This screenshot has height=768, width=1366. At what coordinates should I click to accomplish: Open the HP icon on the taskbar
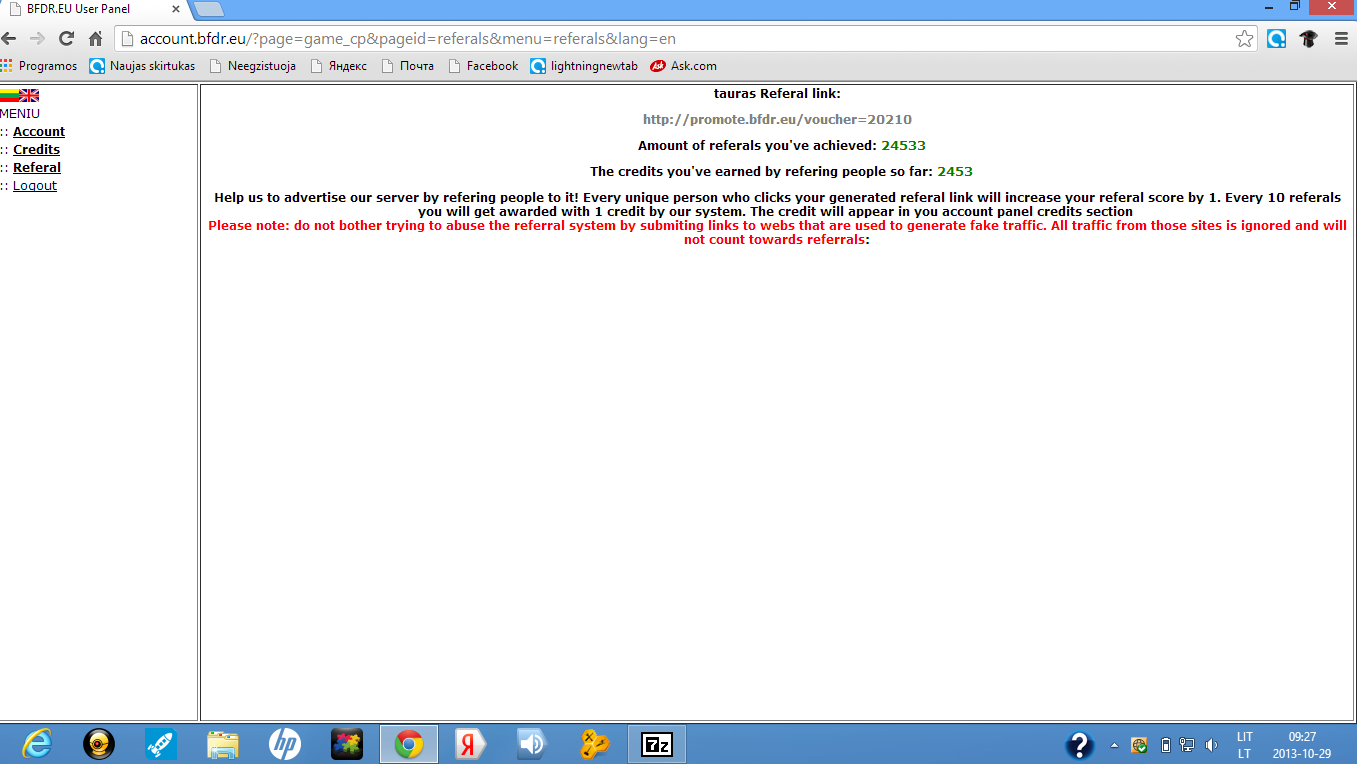[285, 744]
